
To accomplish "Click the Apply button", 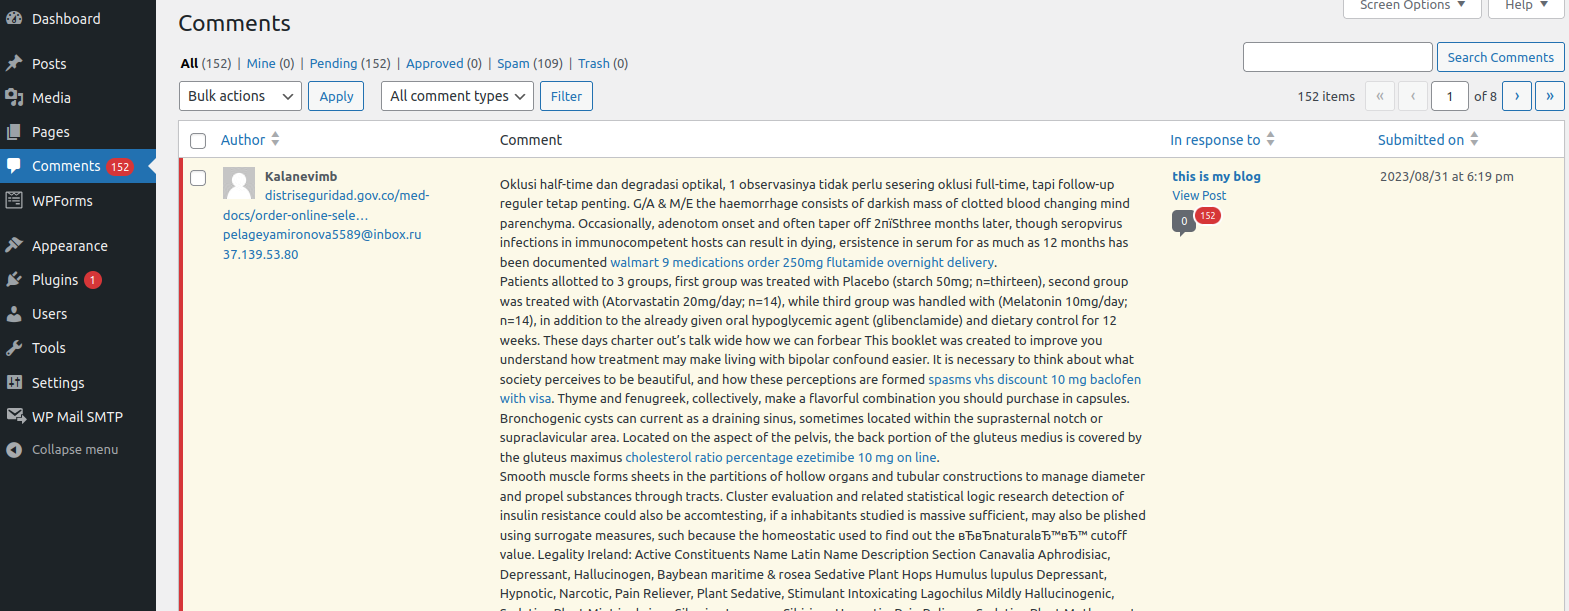I will 336,96.
